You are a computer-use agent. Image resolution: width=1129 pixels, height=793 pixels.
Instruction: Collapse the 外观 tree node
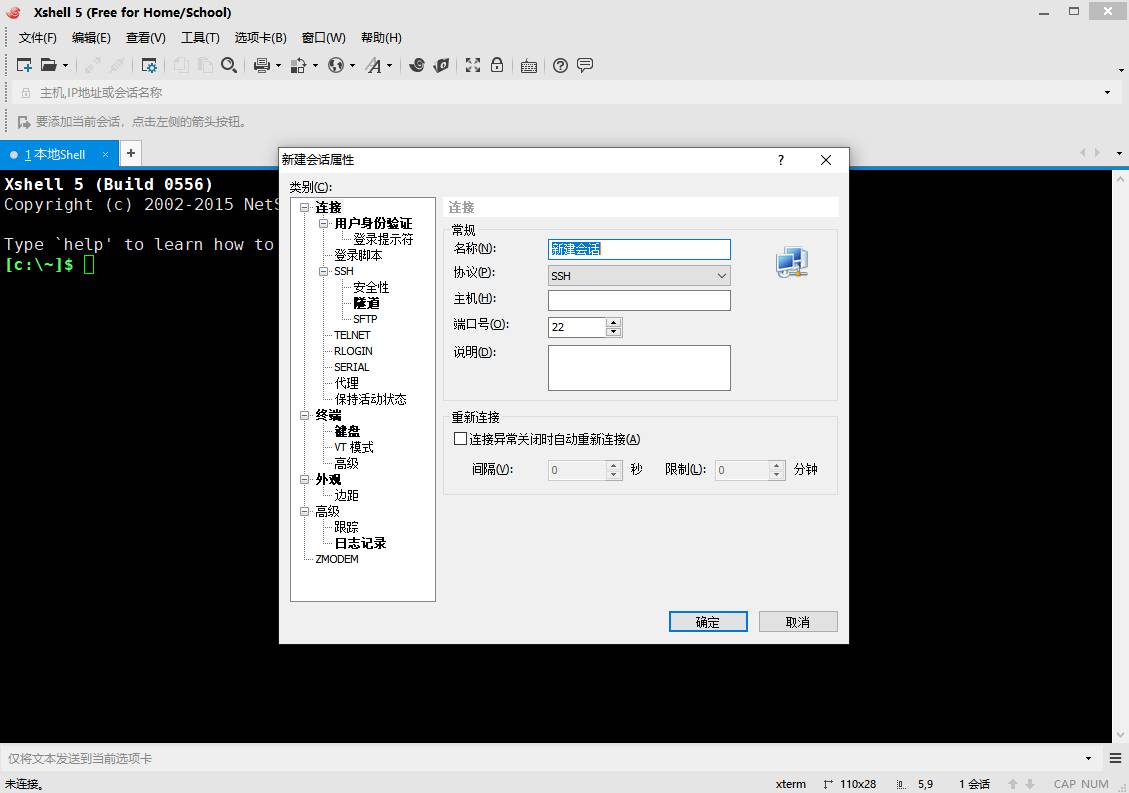(x=305, y=479)
